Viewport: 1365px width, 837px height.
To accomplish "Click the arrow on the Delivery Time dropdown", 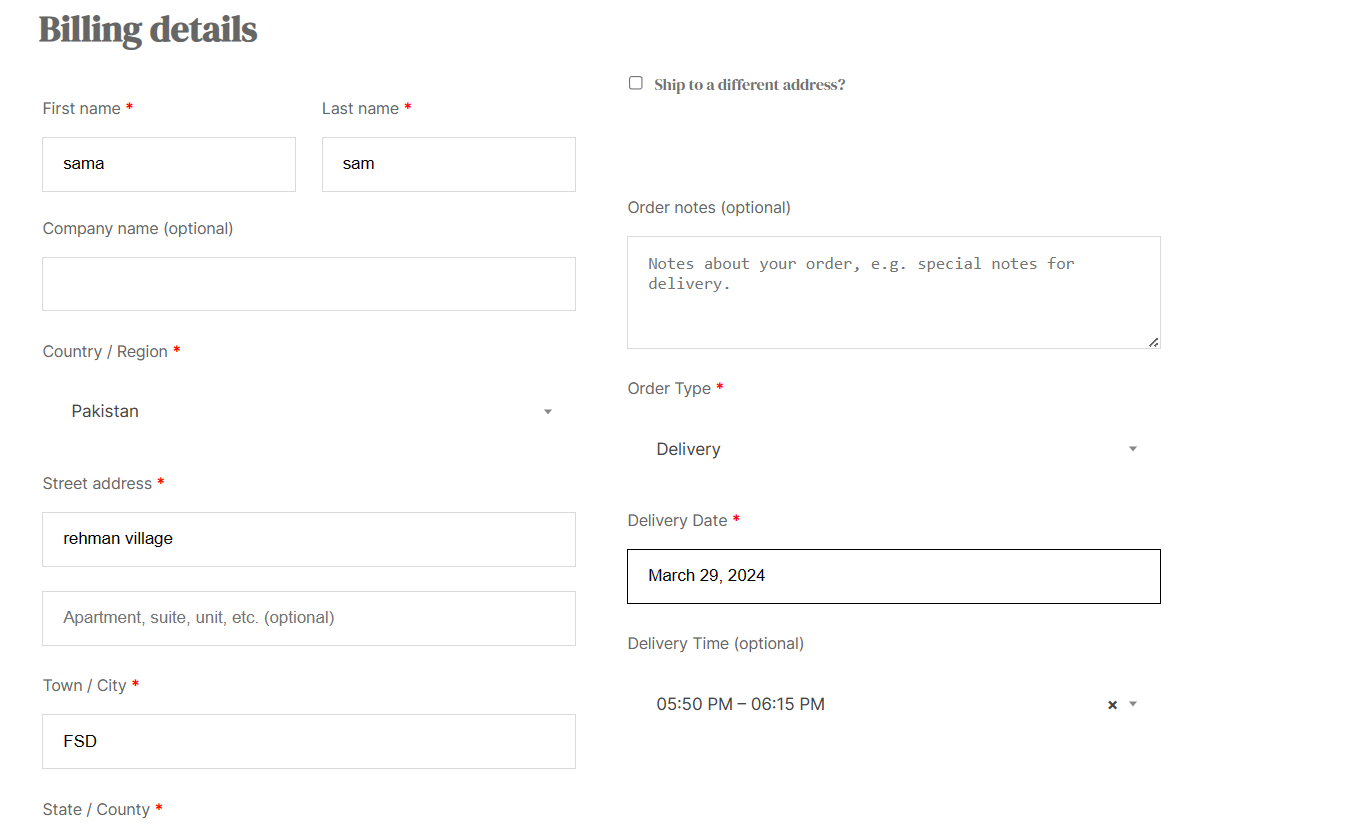I will 1133,704.
